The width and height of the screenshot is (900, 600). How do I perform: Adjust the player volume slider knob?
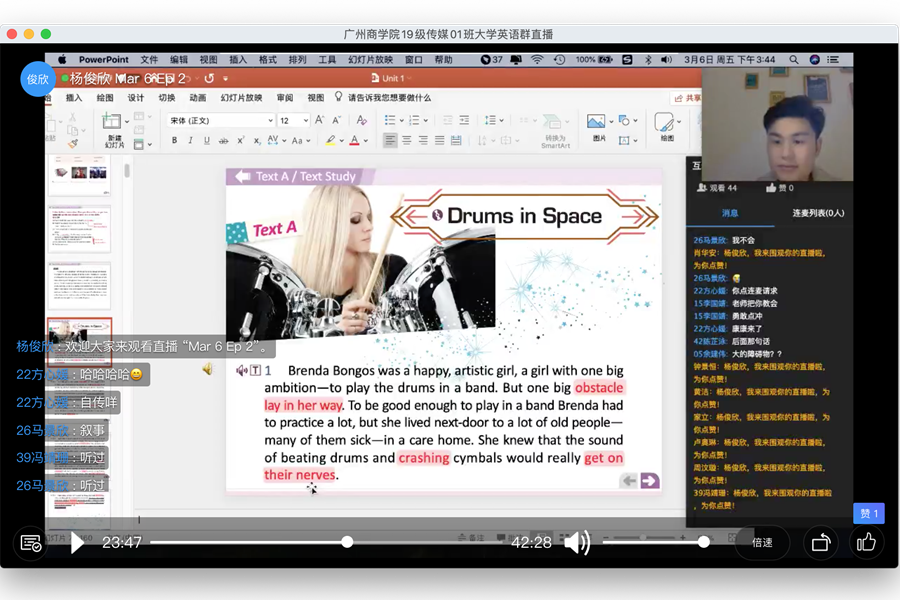tap(704, 542)
